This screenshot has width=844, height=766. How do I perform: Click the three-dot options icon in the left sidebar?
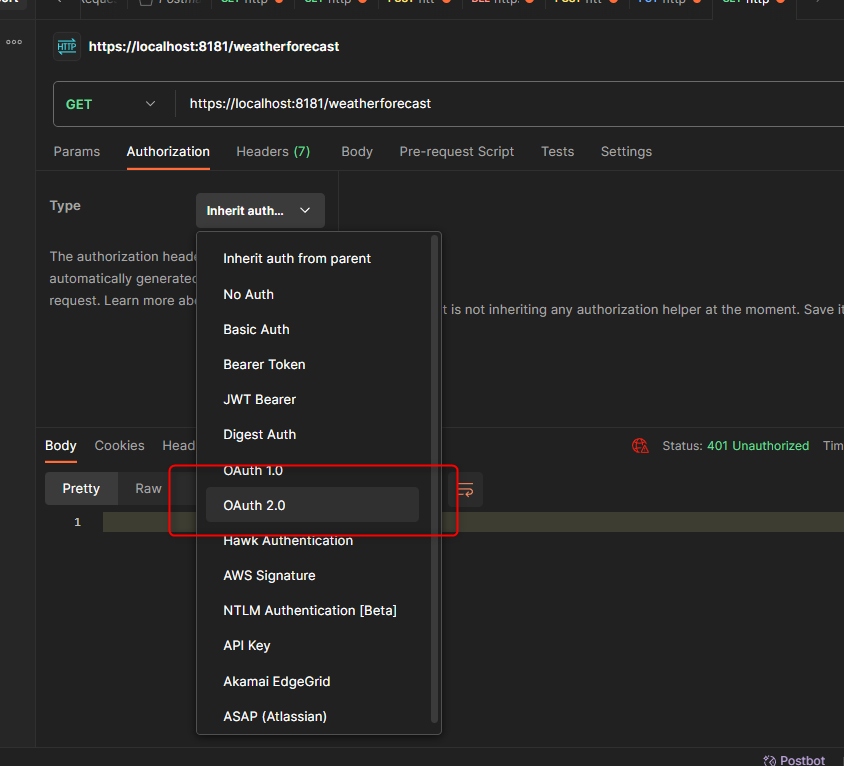coord(14,42)
